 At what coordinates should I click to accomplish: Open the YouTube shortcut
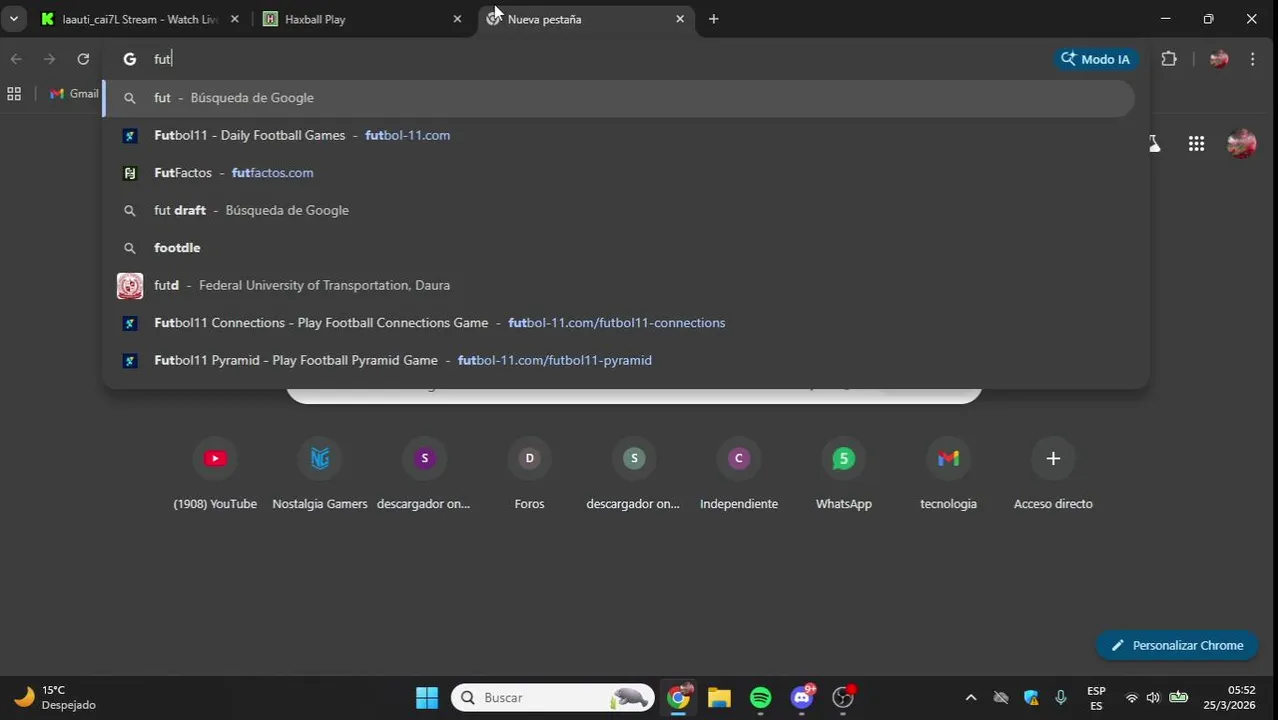click(215, 474)
